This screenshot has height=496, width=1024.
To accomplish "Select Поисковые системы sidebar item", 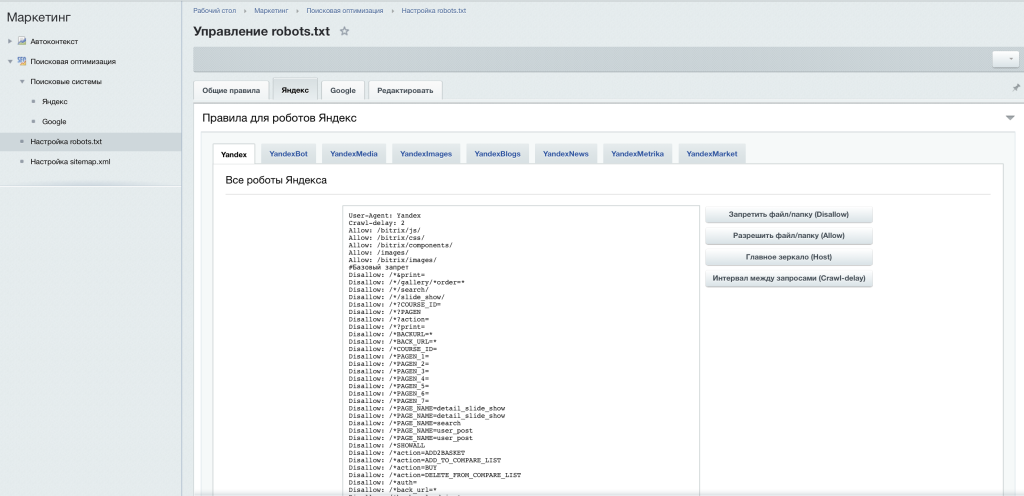I will point(66,82).
